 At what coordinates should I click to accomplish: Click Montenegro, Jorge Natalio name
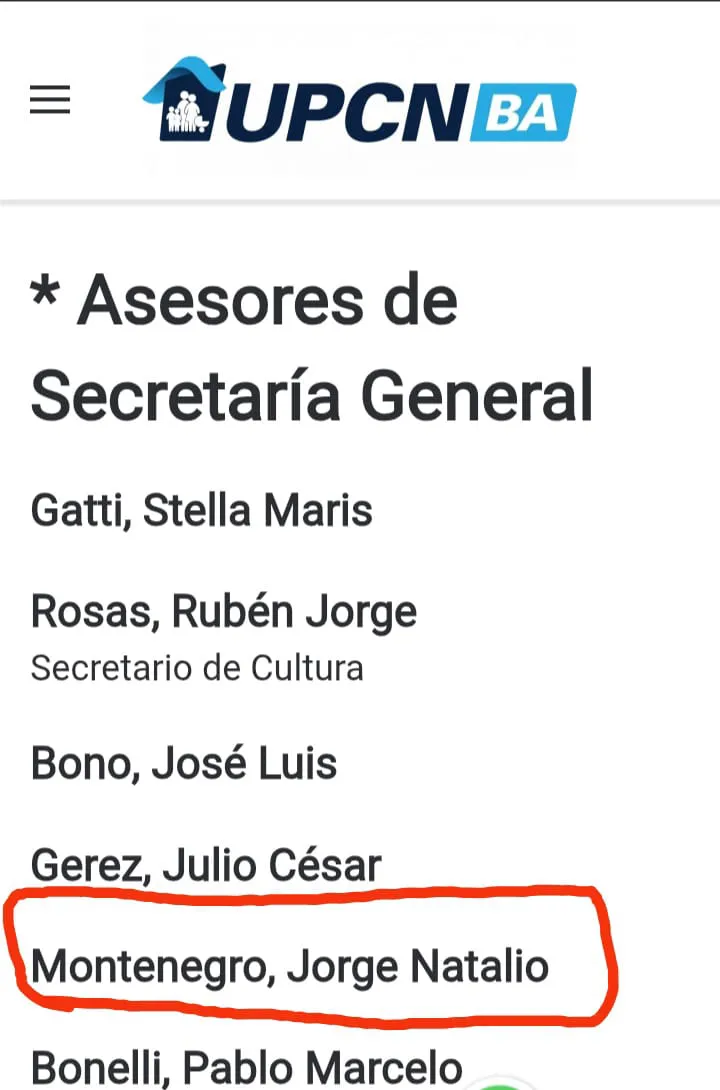point(290,967)
